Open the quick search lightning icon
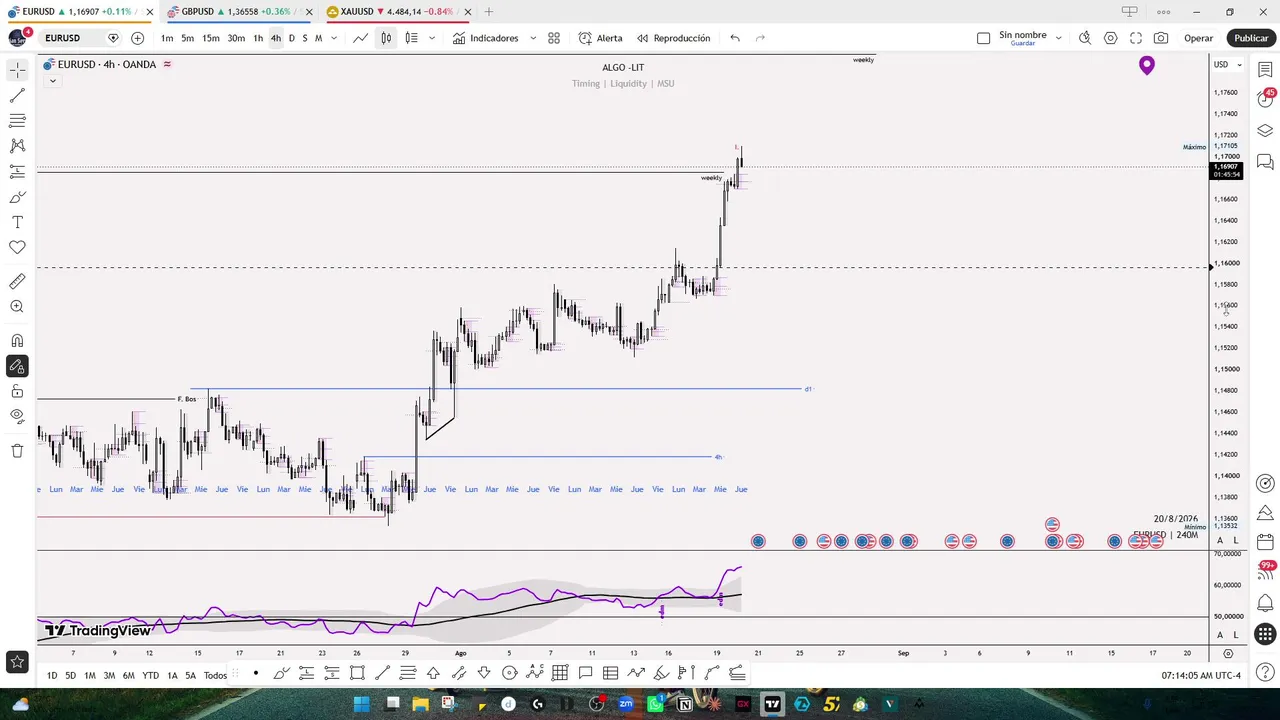The width and height of the screenshot is (1280, 720). coord(1085,38)
